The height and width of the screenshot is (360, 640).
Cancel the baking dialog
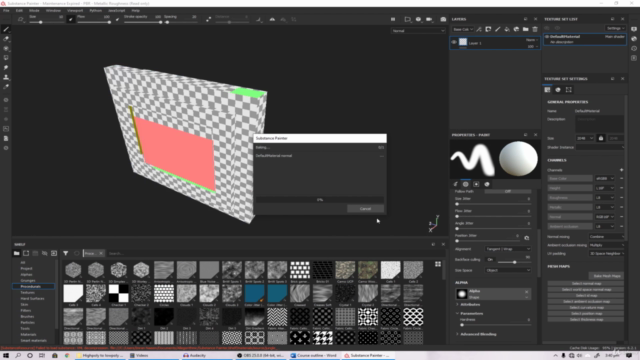pyautogui.click(x=365, y=209)
